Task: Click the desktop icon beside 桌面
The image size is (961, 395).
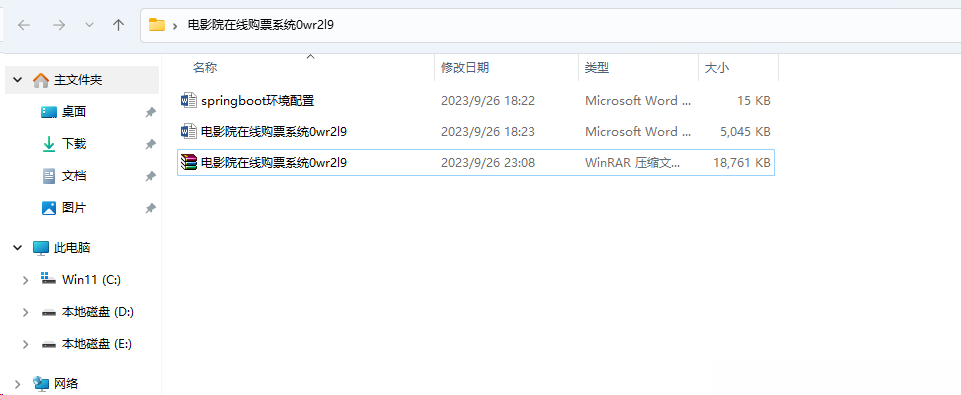Action: (x=49, y=112)
